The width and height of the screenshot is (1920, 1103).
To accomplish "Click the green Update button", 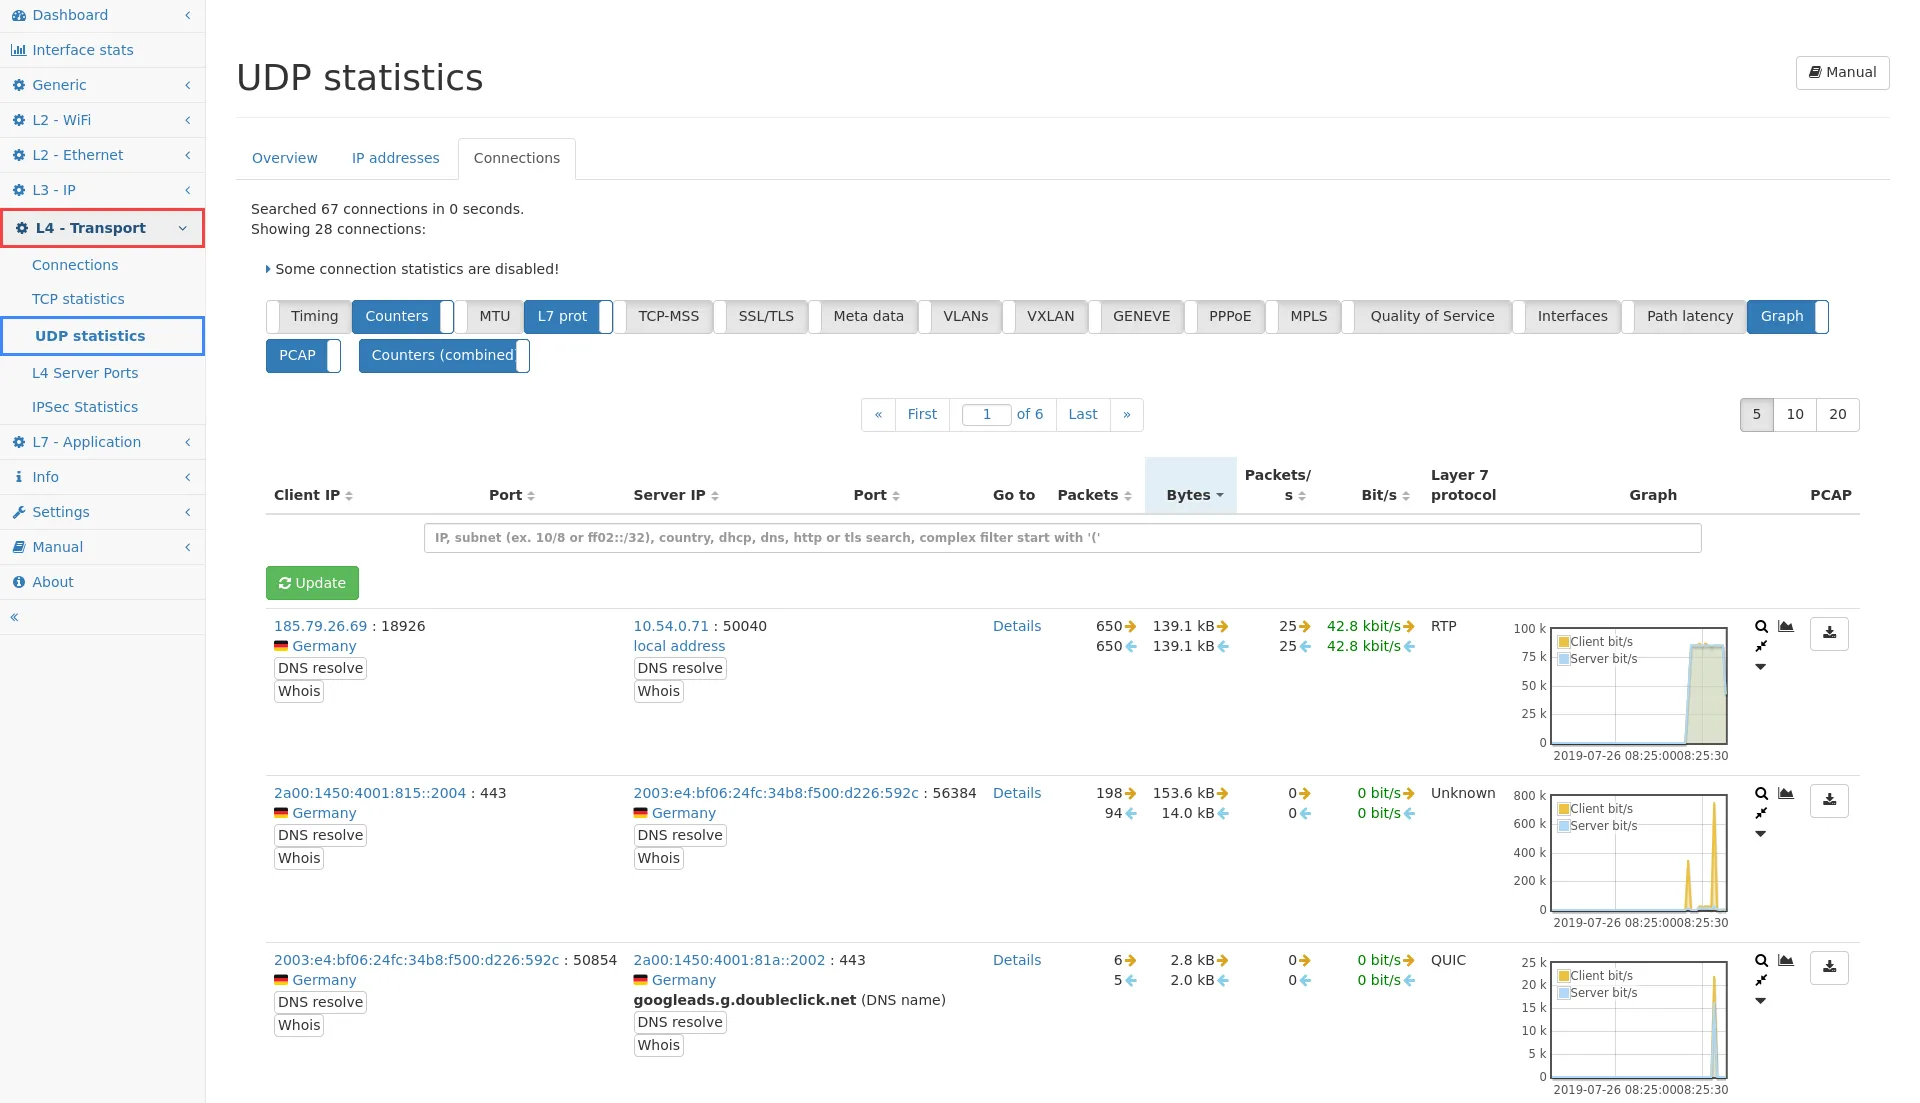I will coord(312,583).
